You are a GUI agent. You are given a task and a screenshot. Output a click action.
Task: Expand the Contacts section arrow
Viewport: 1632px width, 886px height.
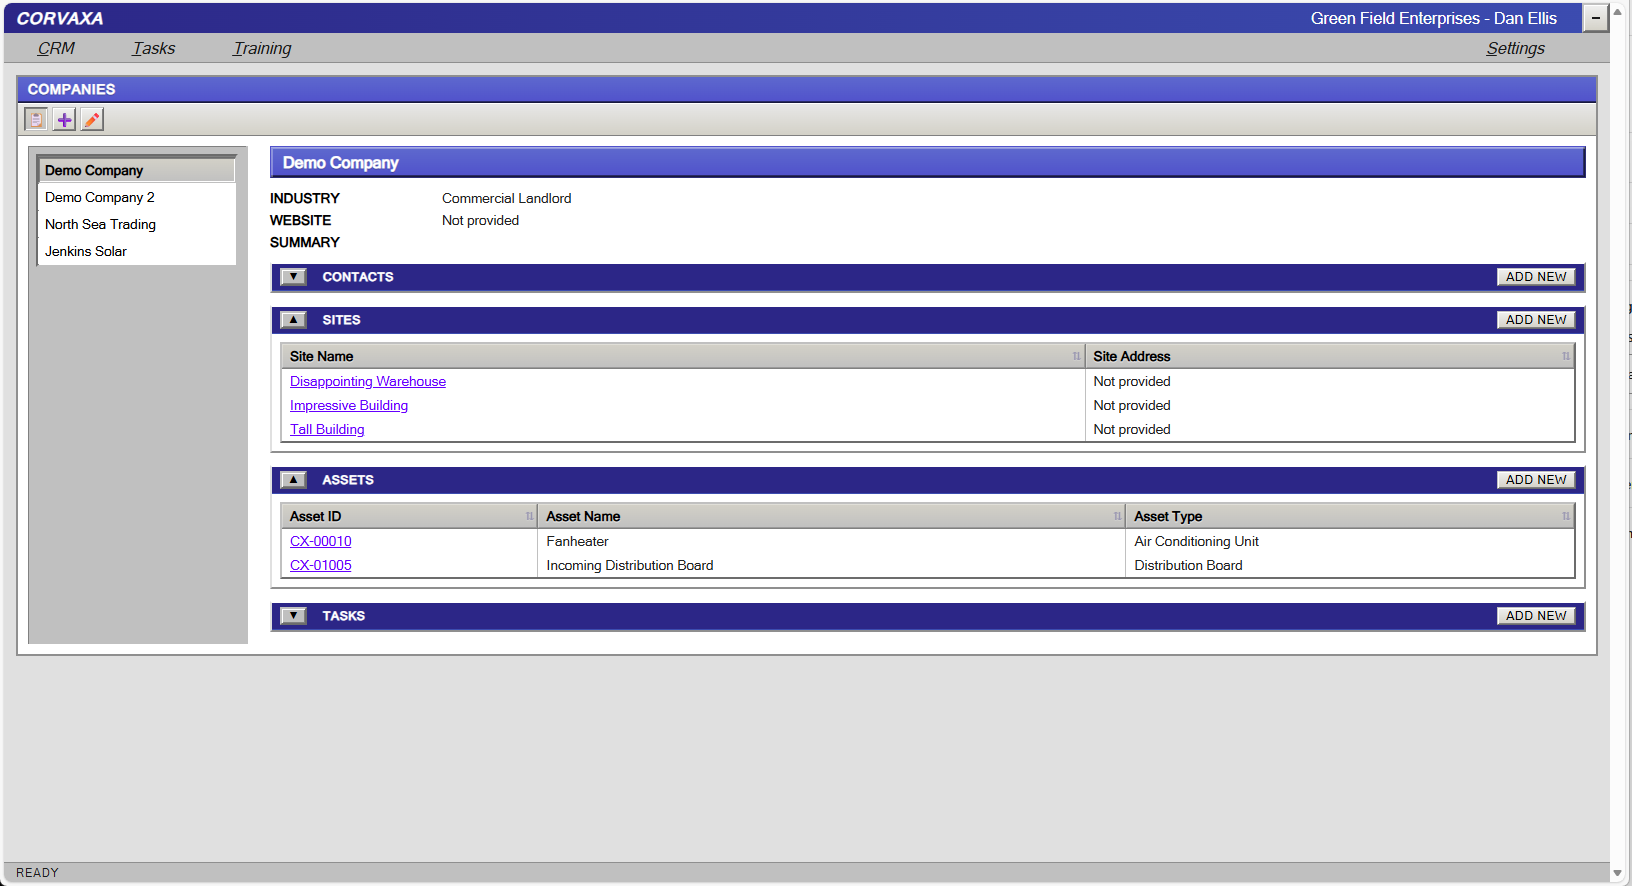[x=293, y=277]
